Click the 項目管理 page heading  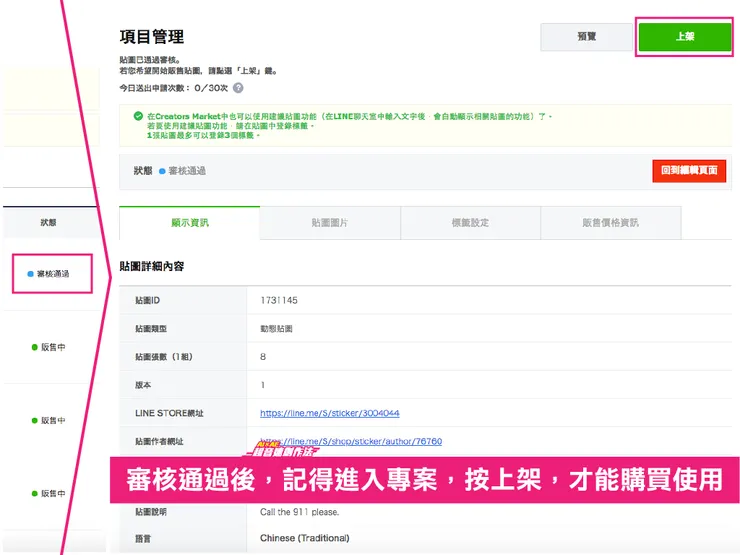tap(151, 37)
